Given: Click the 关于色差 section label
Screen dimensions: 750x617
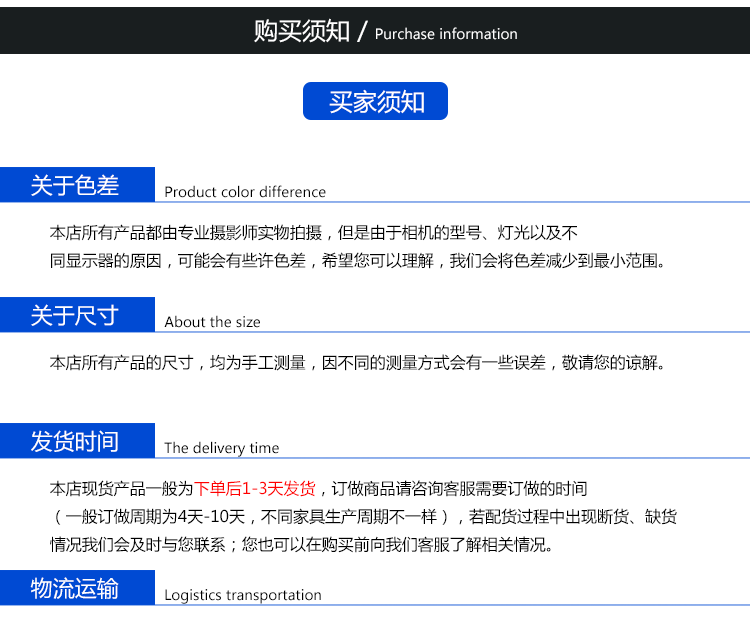Looking at the screenshot, I should tap(77, 185).
